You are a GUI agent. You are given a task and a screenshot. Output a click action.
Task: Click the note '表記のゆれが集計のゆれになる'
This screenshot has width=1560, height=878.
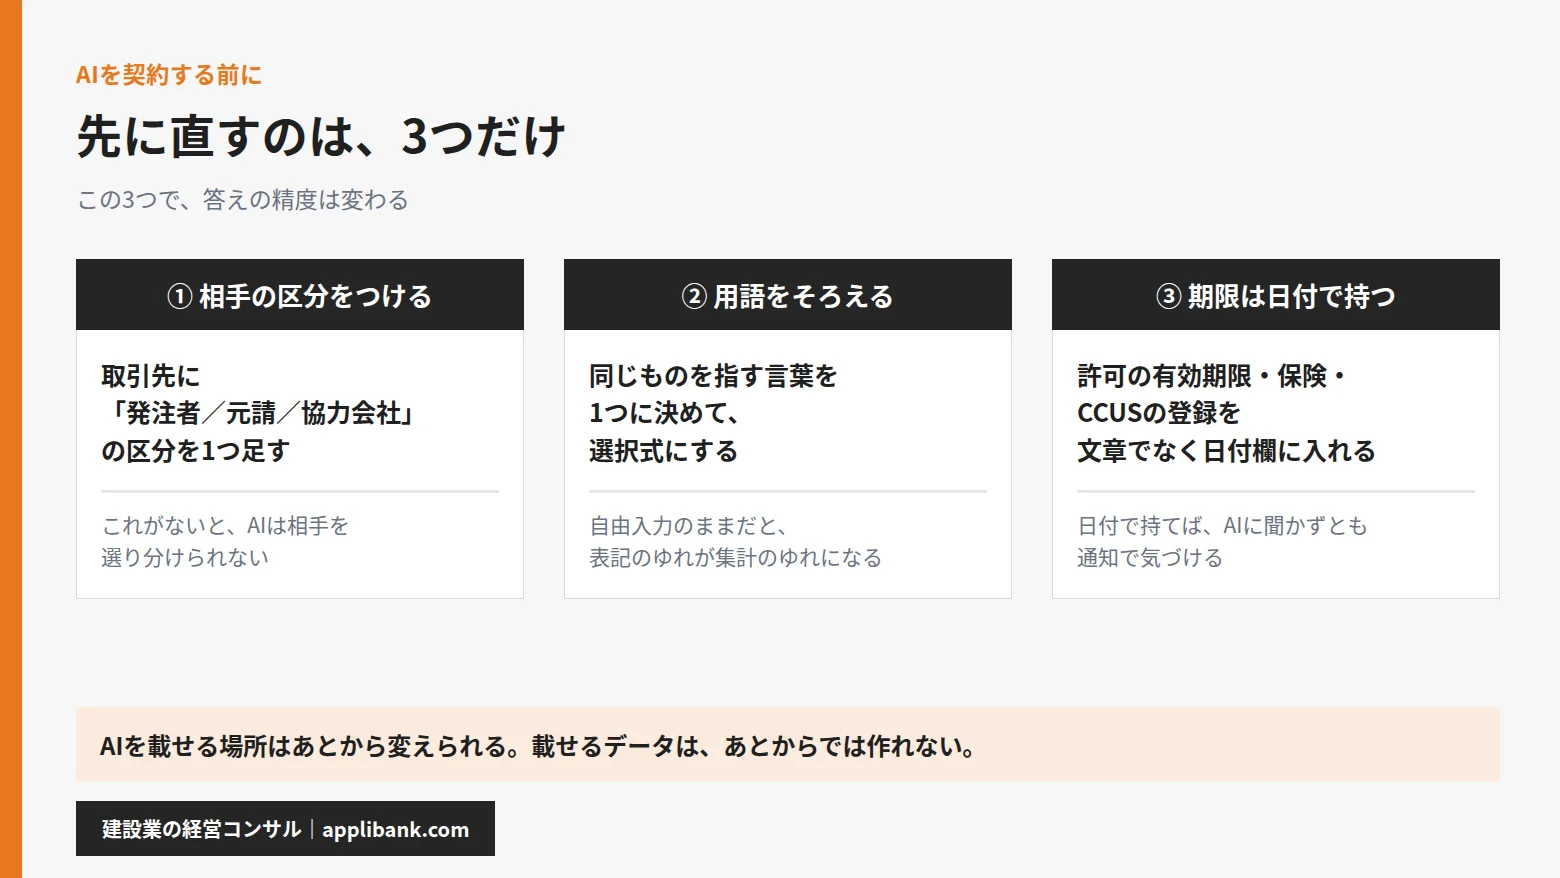(x=736, y=557)
